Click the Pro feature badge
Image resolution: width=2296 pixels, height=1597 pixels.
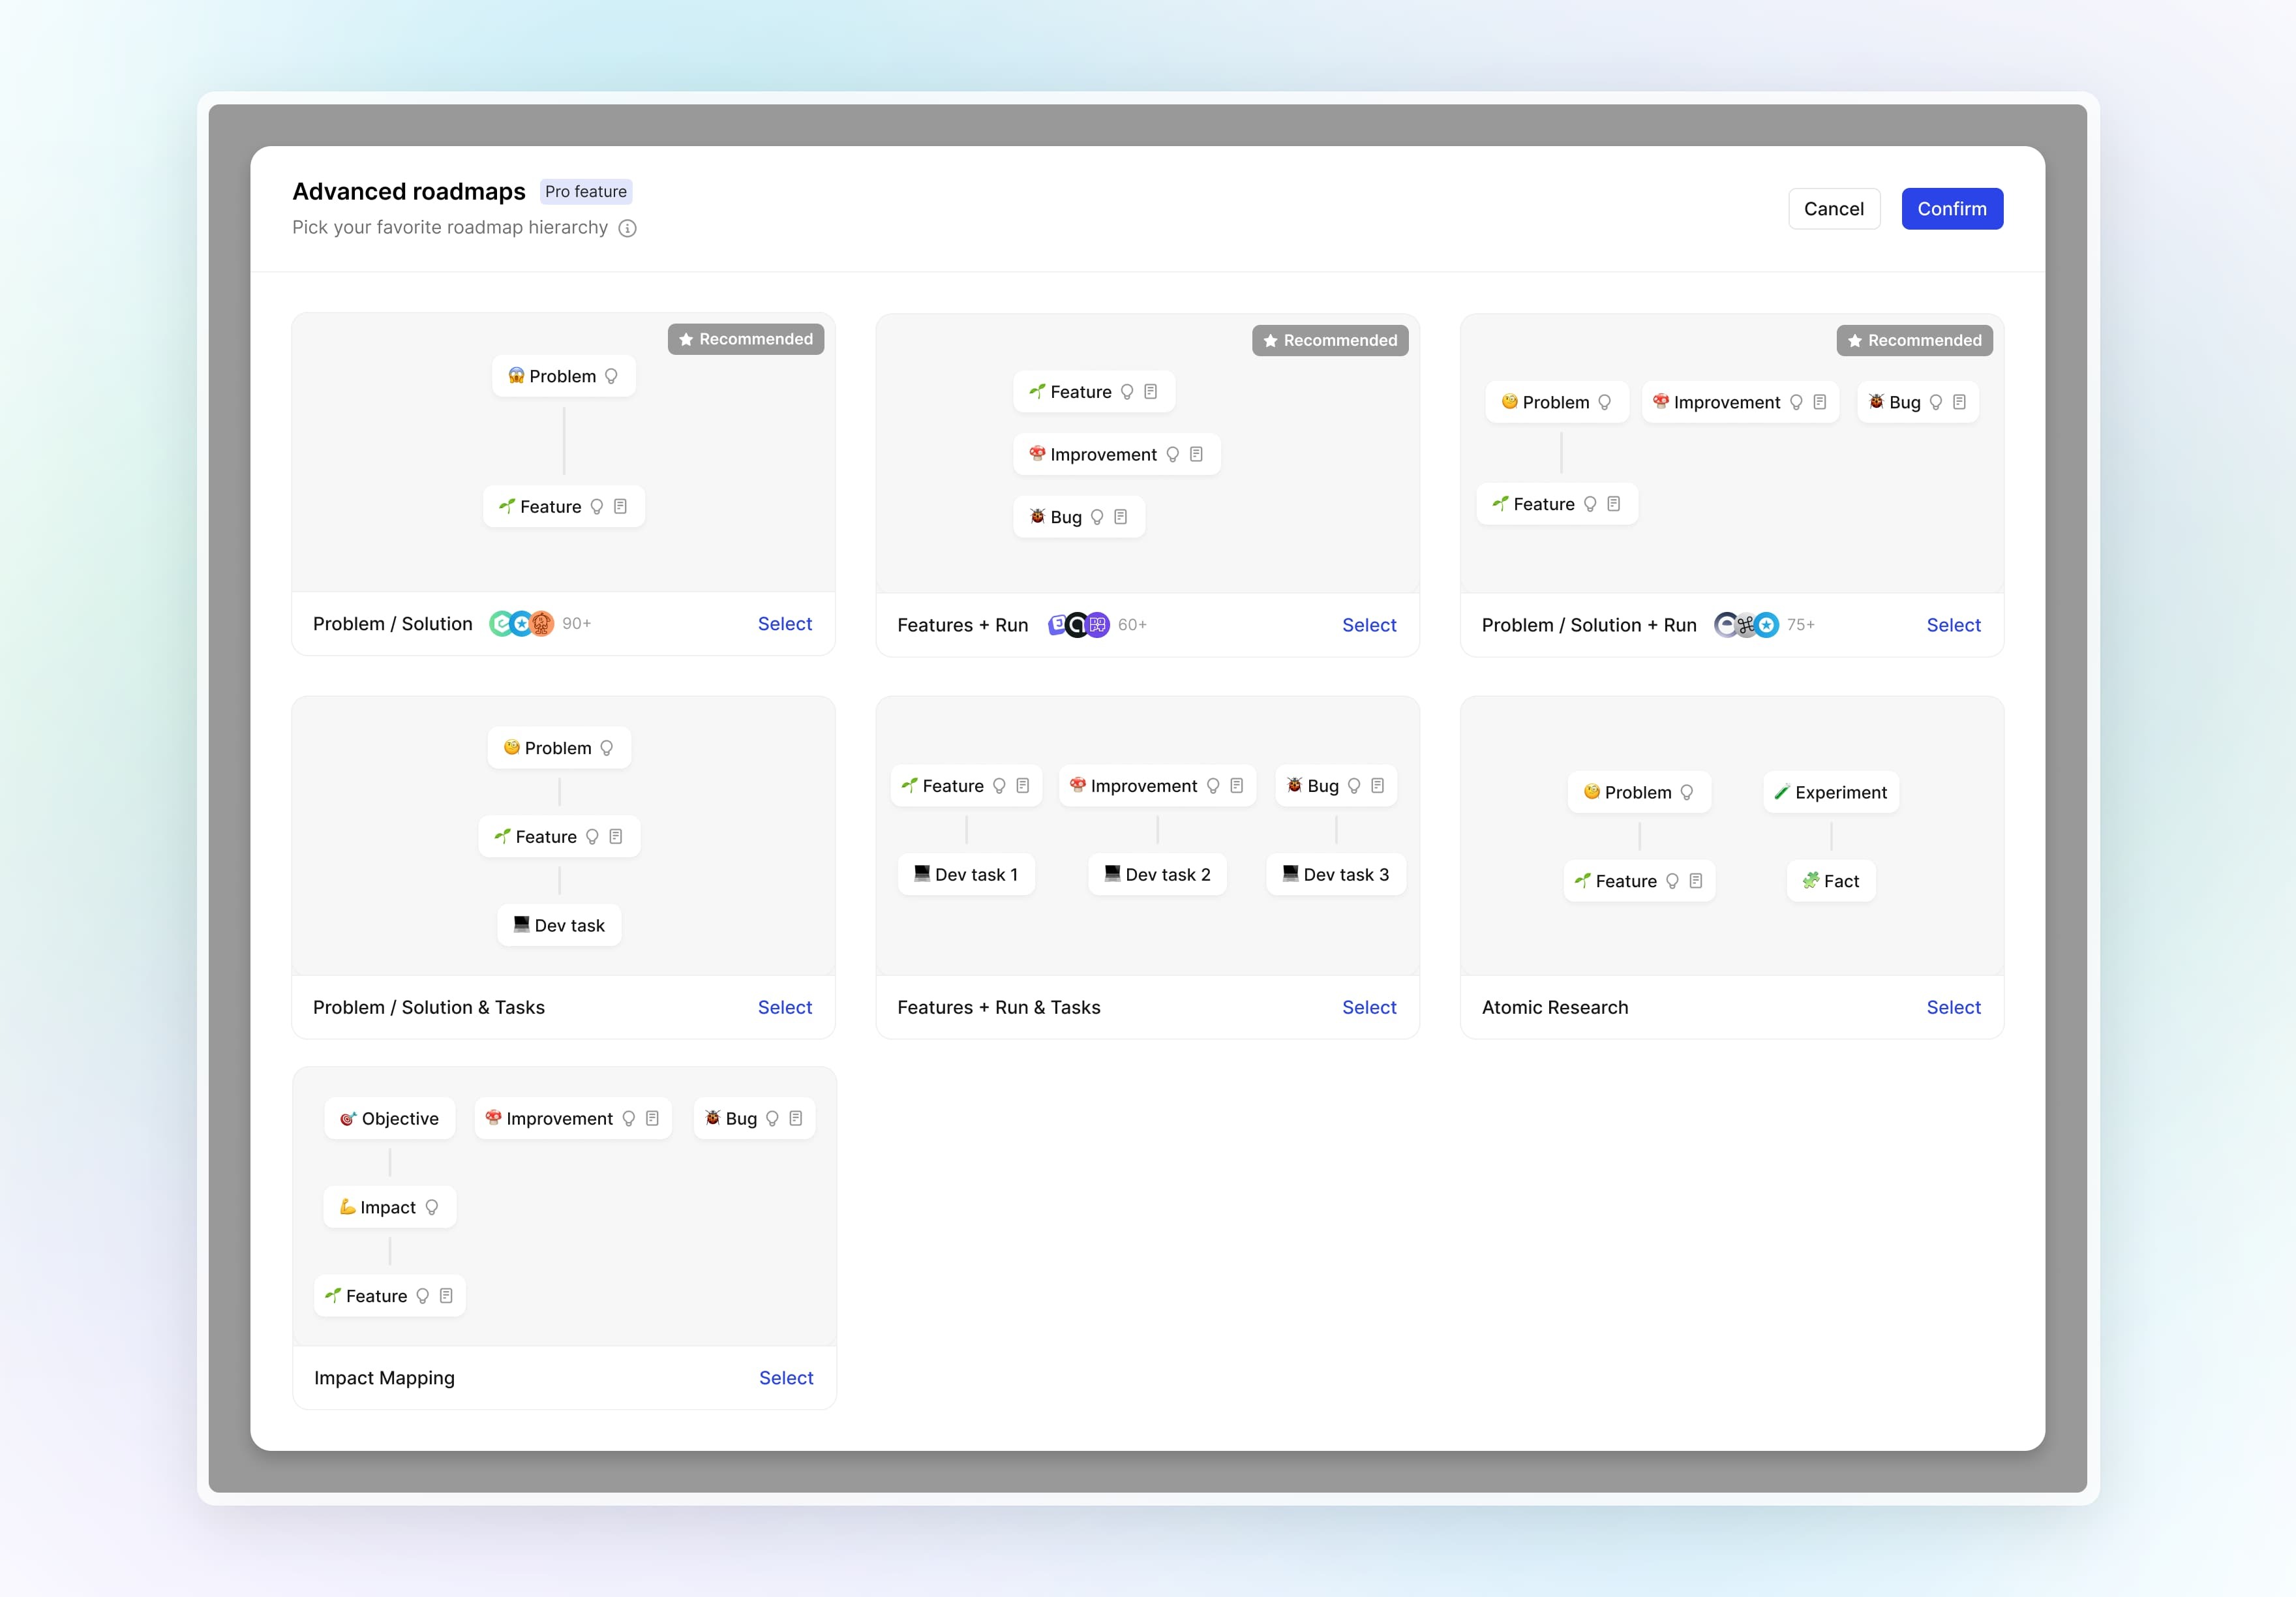[586, 191]
